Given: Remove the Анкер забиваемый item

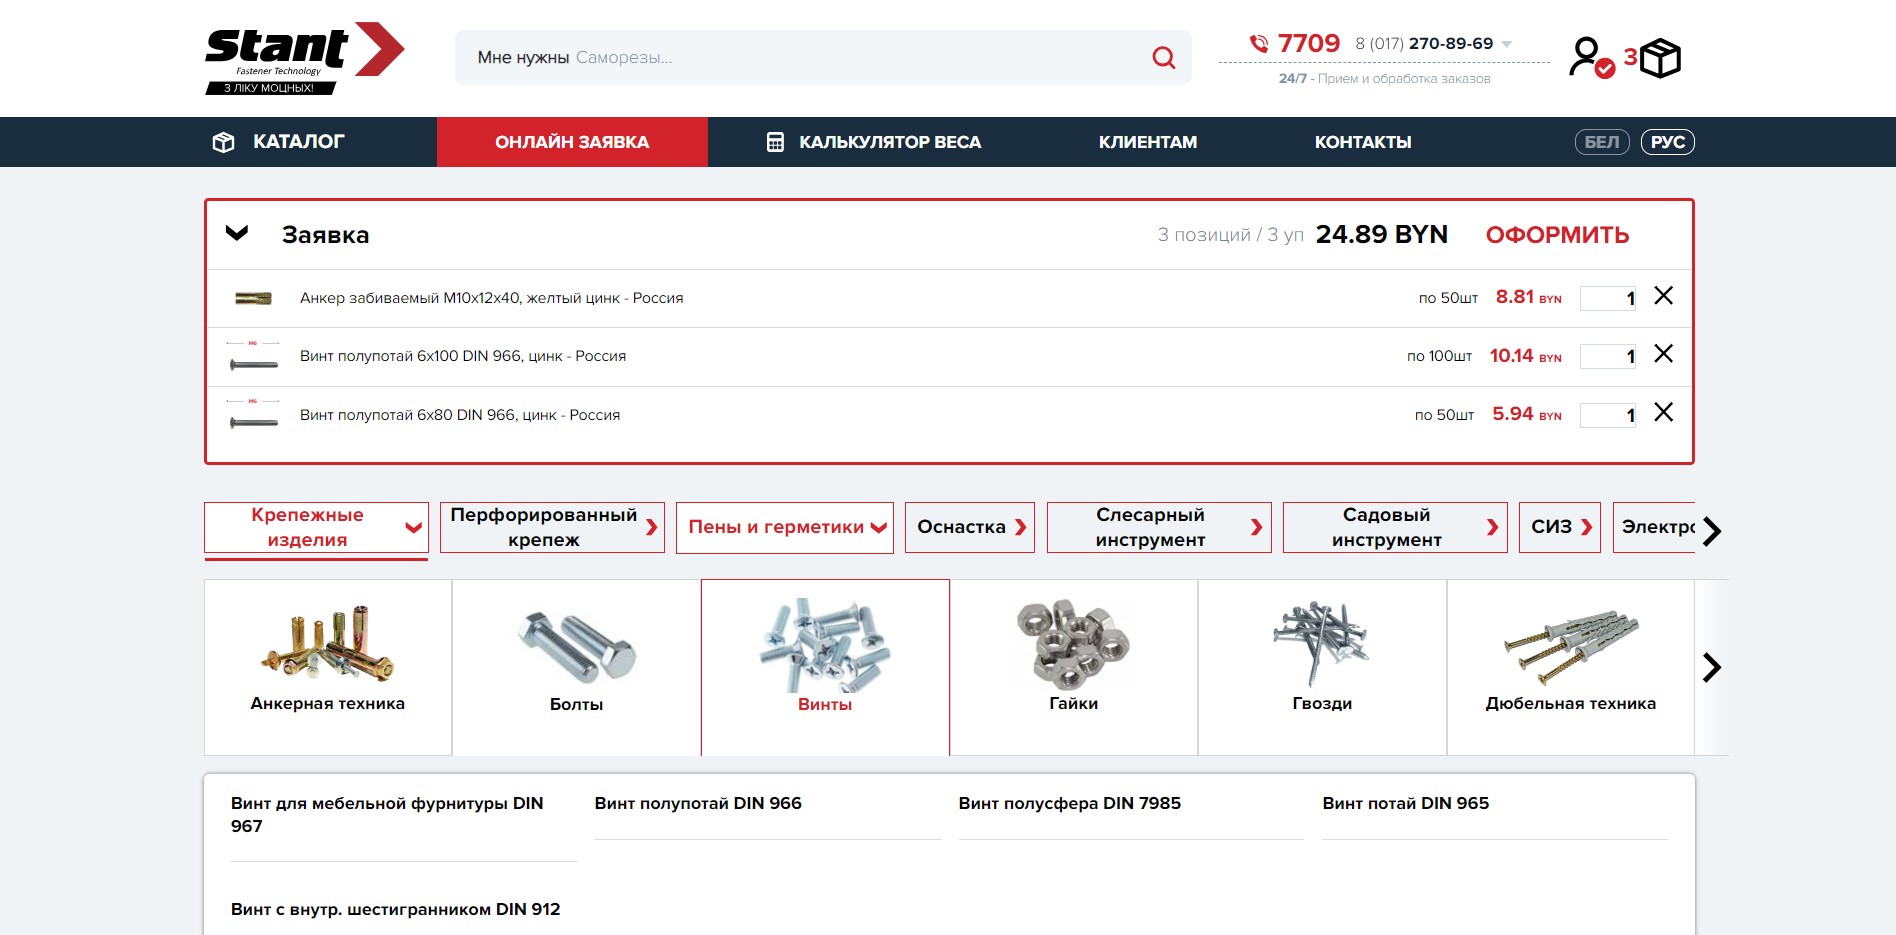Looking at the screenshot, I should click(x=1663, y=296).
